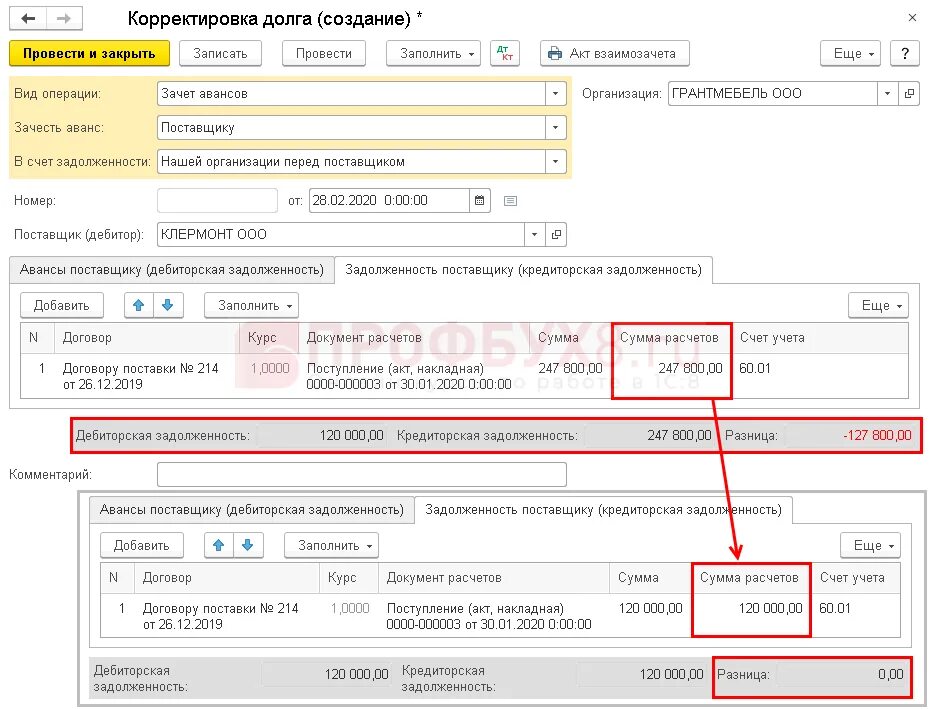Click Сумма расчетов cell 247 800,00

pos(672,376)
